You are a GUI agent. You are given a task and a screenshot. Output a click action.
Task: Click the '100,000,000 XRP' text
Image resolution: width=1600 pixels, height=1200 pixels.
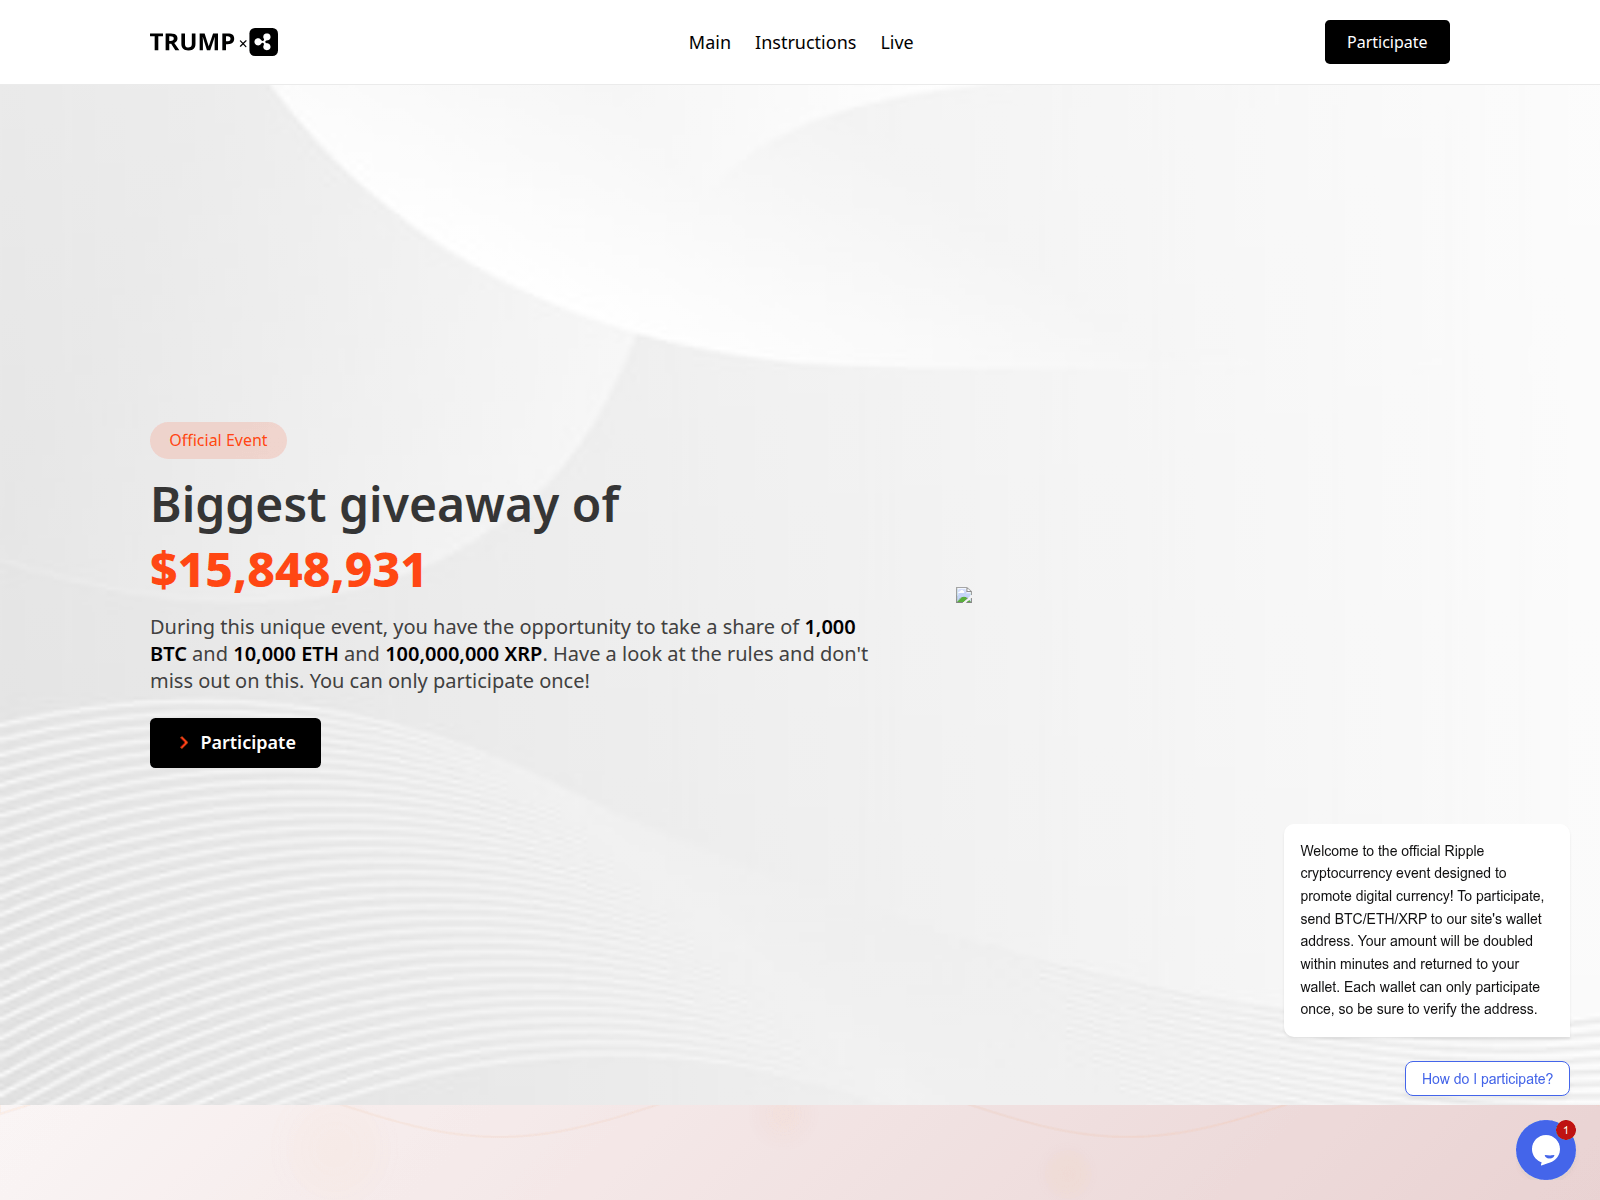click(x=464, y=654)
